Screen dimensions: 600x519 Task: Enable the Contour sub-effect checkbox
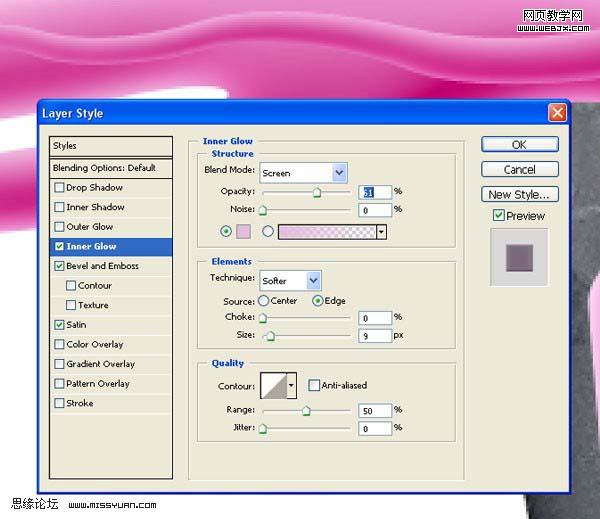click(x=71, y=286)
